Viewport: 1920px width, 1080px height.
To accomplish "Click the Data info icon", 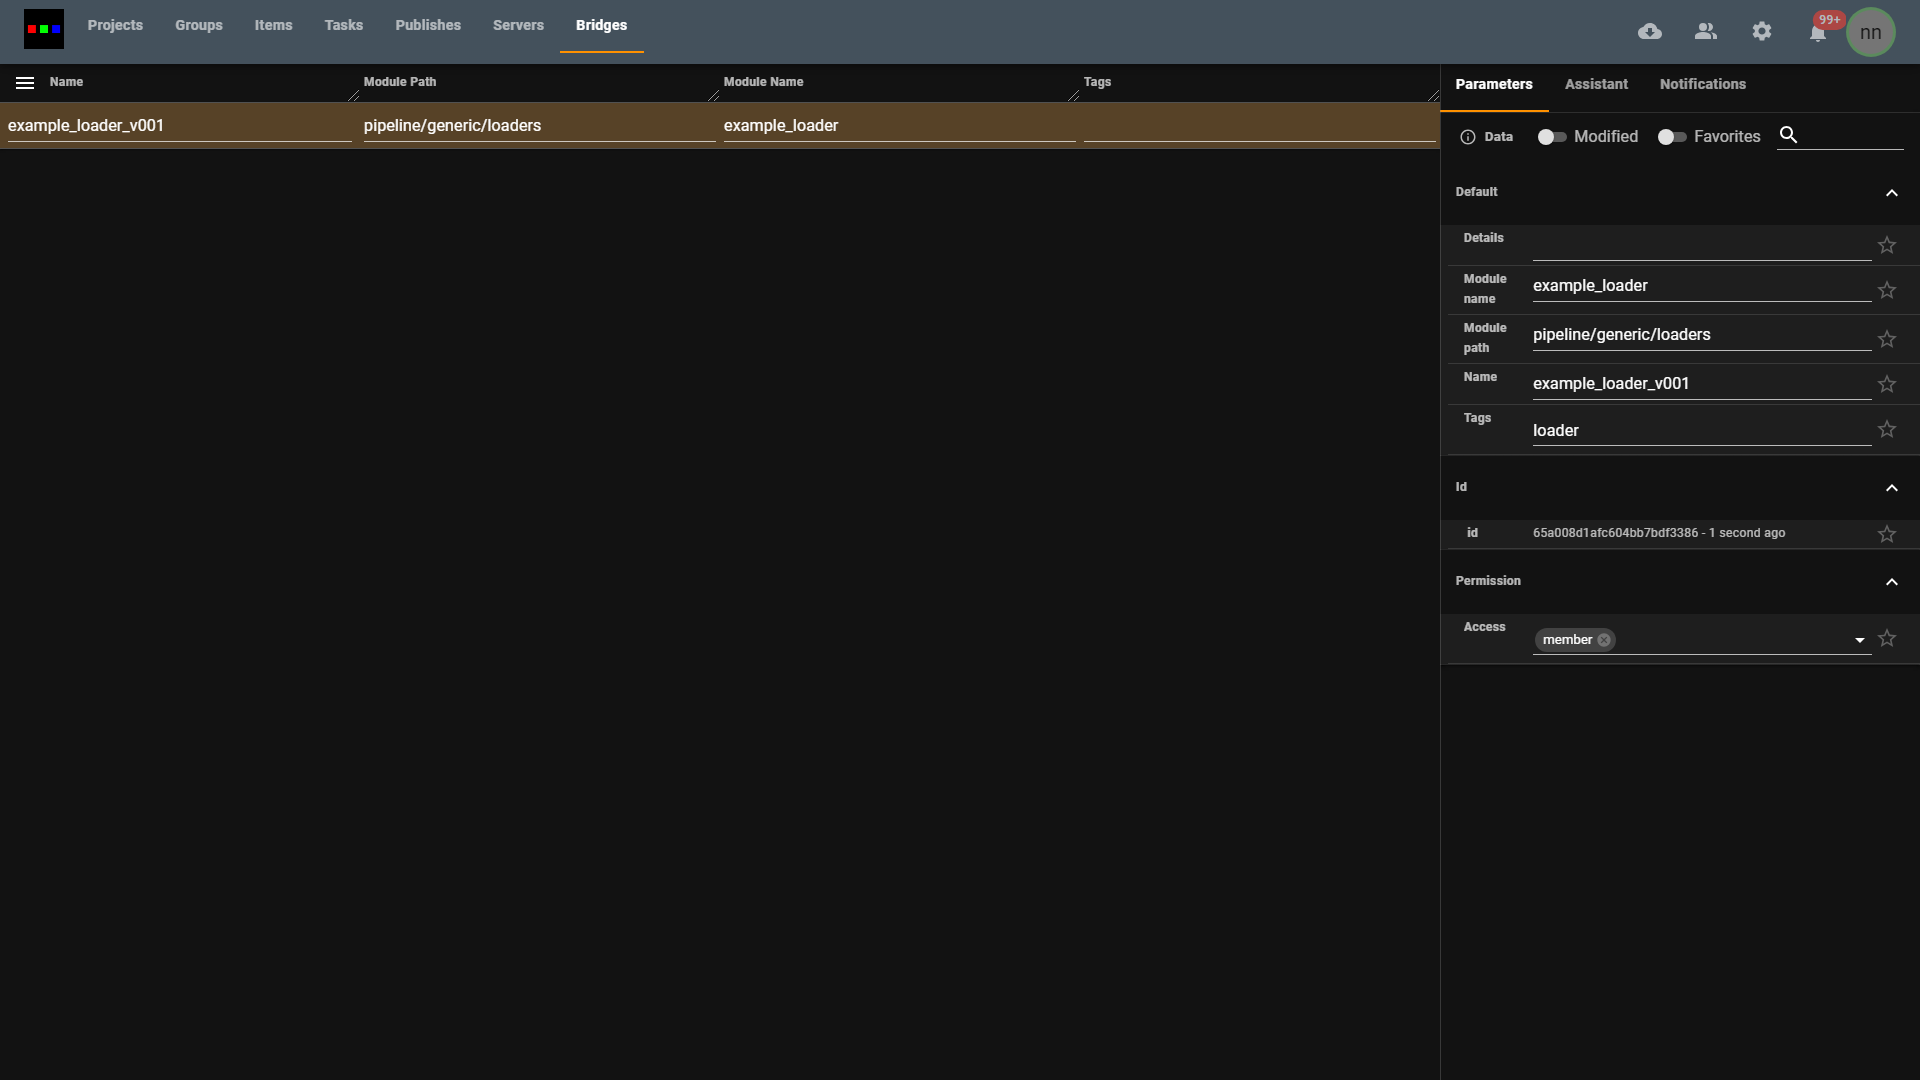I will [1468, 137].
